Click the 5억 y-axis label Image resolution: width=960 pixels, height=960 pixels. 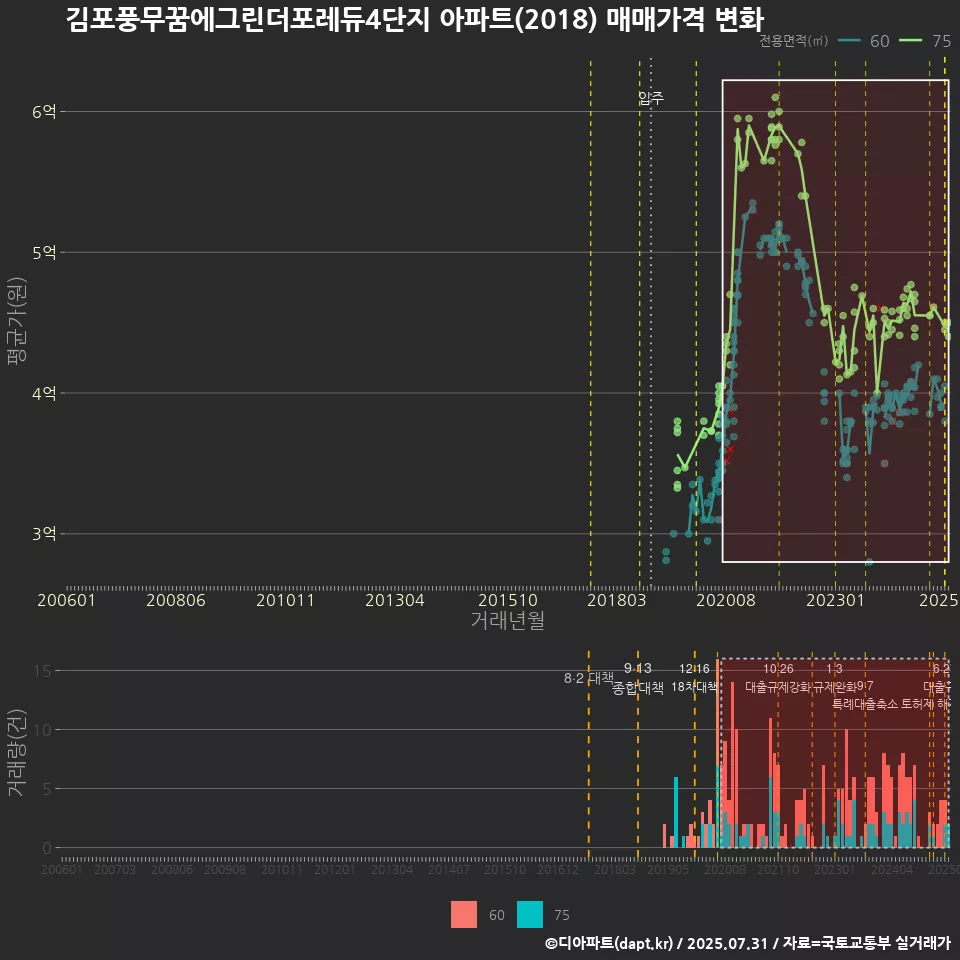(x=44, y=252)
